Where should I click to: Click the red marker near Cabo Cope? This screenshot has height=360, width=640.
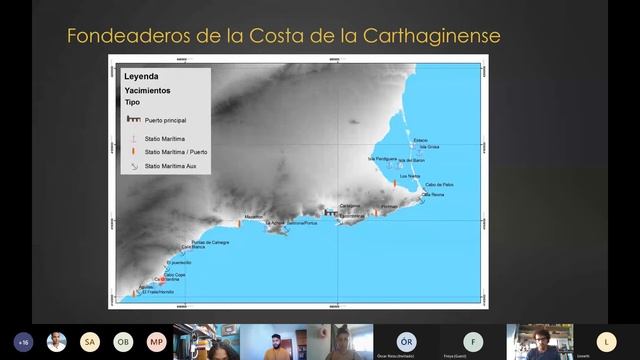(x=162, y=280)
